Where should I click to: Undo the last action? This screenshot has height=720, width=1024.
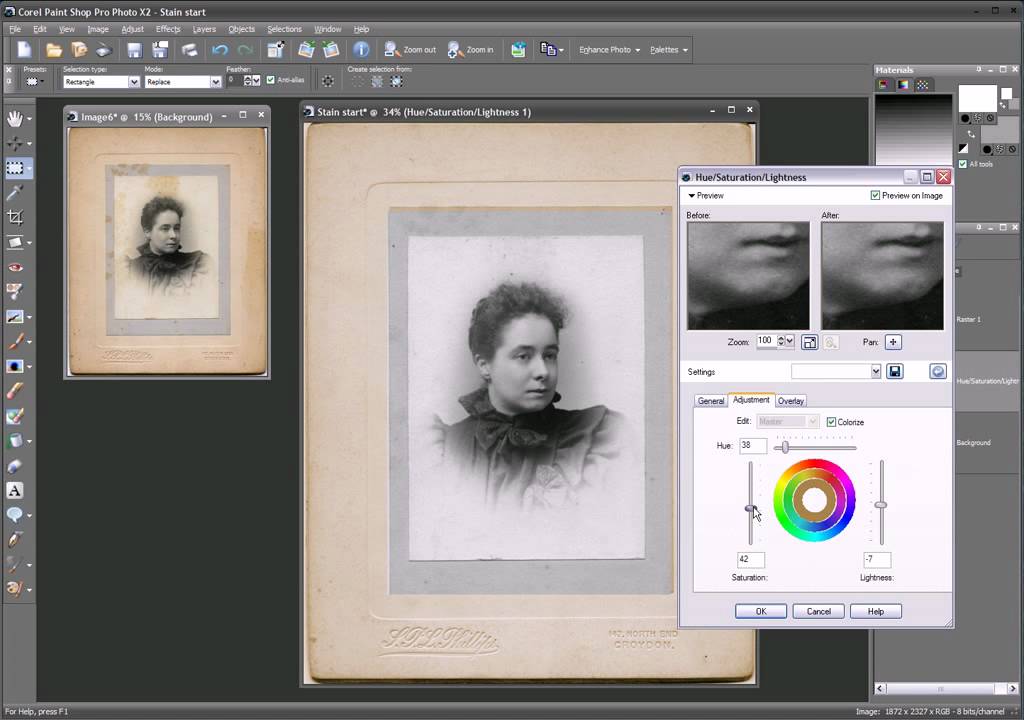[220, 50]
